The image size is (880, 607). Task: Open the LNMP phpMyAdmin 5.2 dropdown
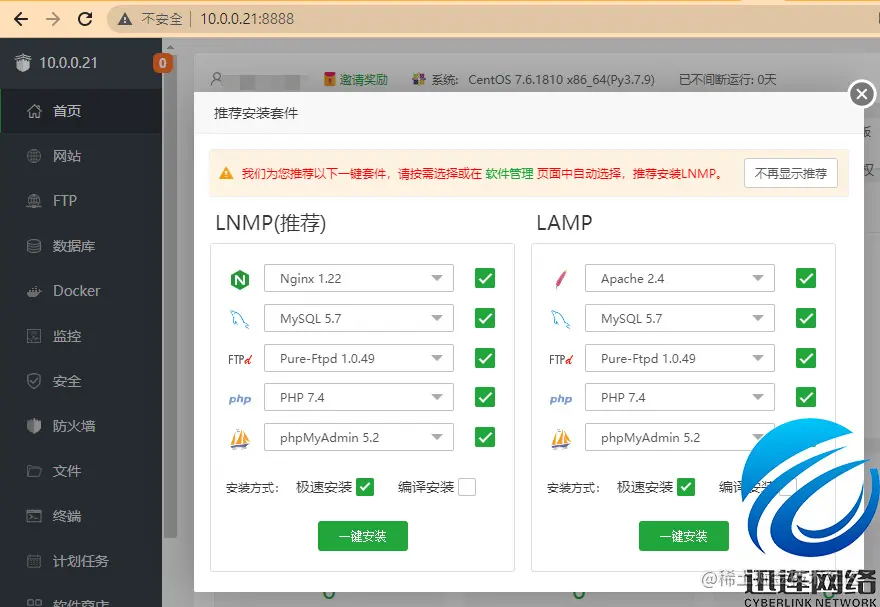tap(359, 437)
